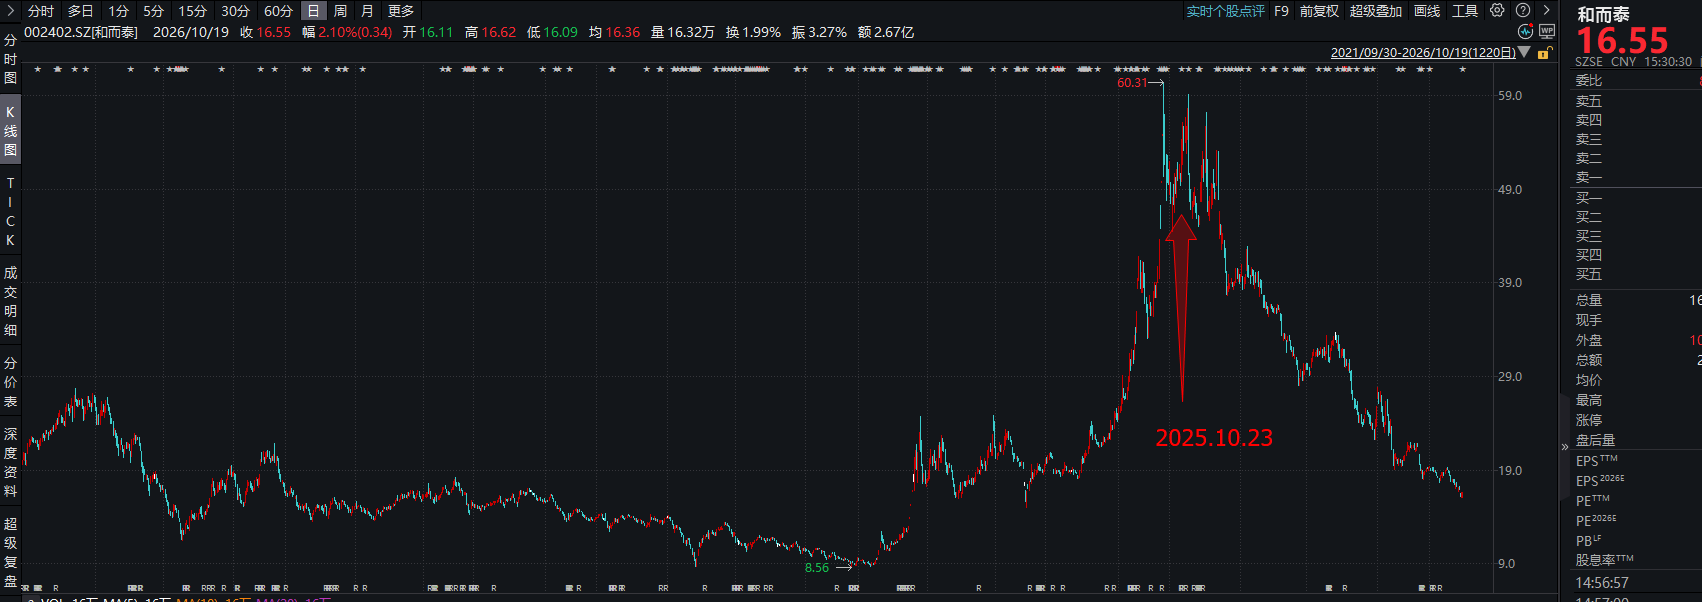Screen dimensions: 1702x602
Task: Expand toolbar with right chevron arrow
Action: (x=1546, y=10)
